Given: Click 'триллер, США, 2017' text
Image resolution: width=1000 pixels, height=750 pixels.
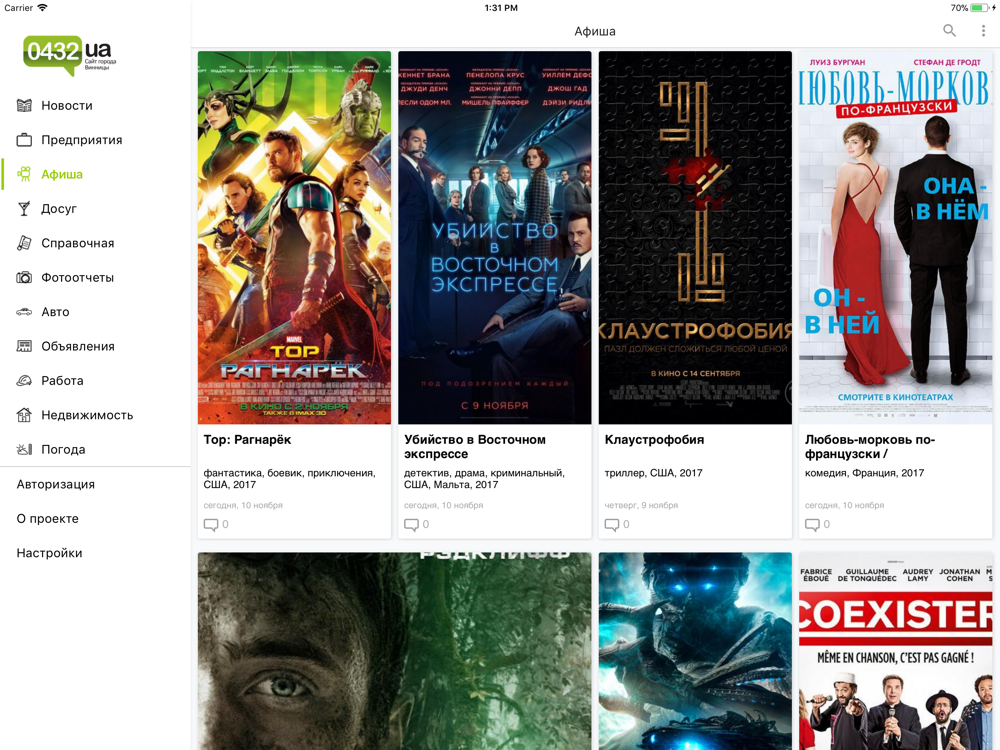Looking at the screenshot, I should (654, 473).
